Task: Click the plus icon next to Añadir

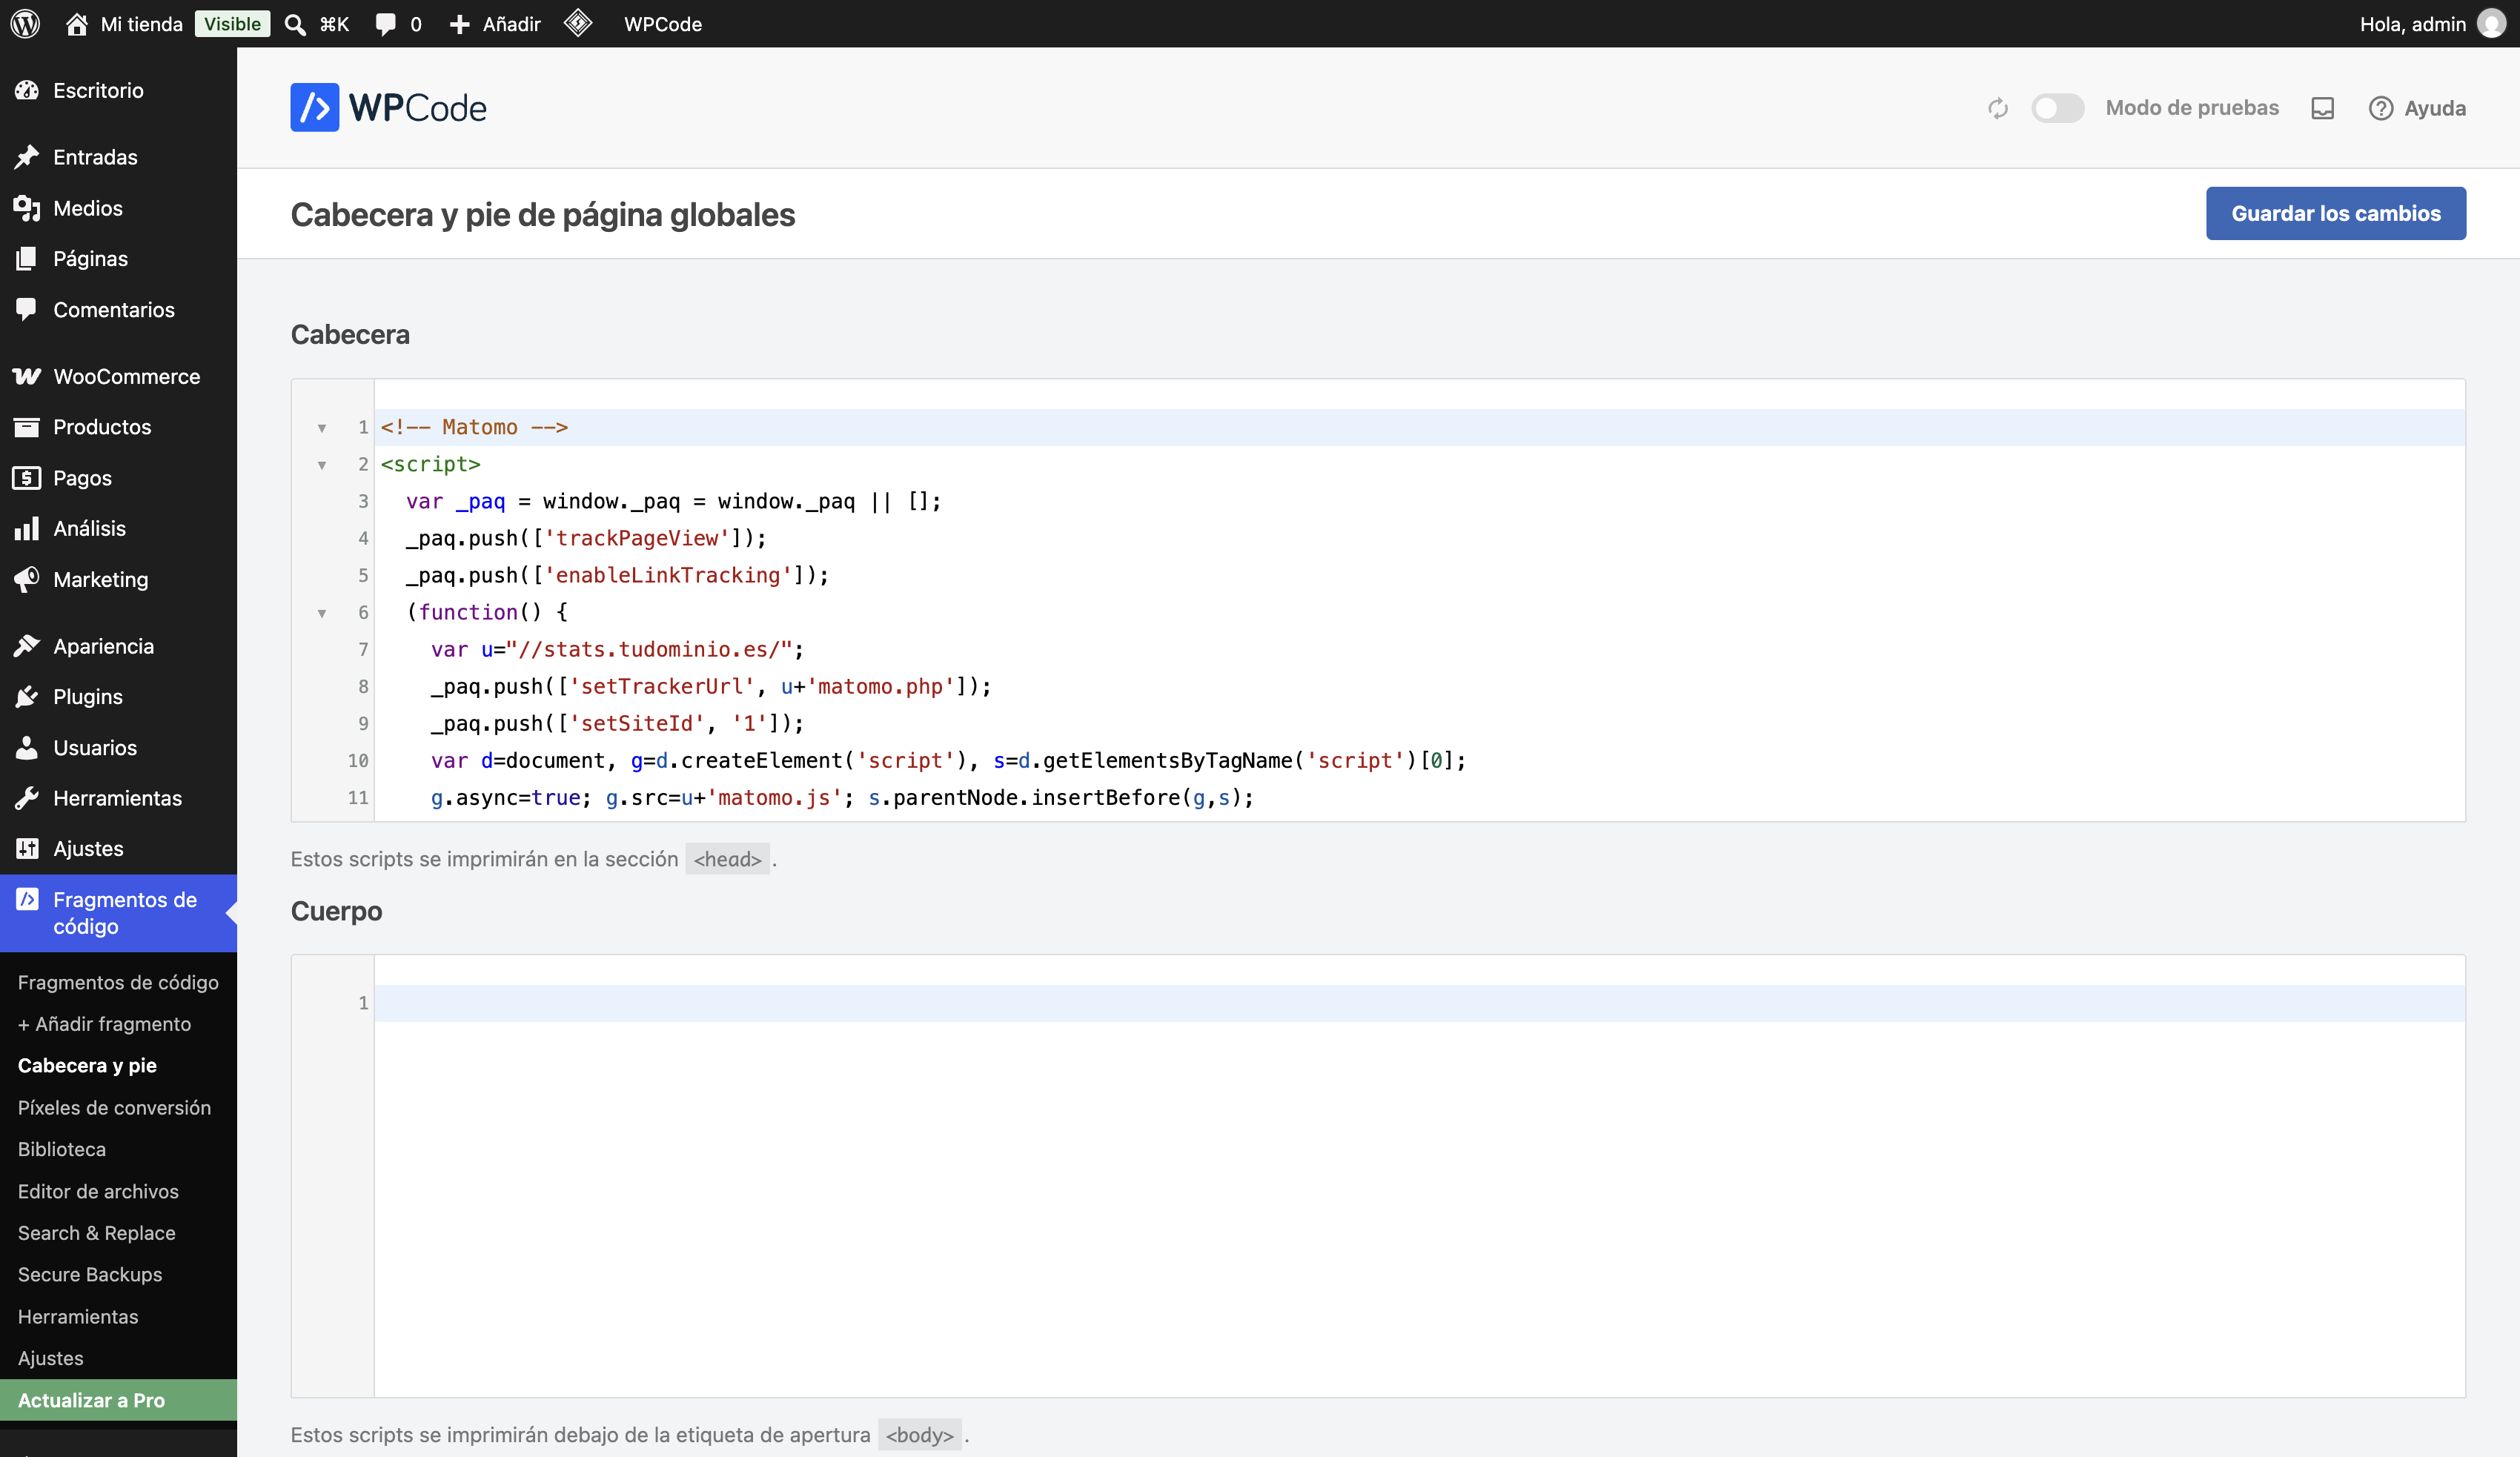Action: [459, 24]
